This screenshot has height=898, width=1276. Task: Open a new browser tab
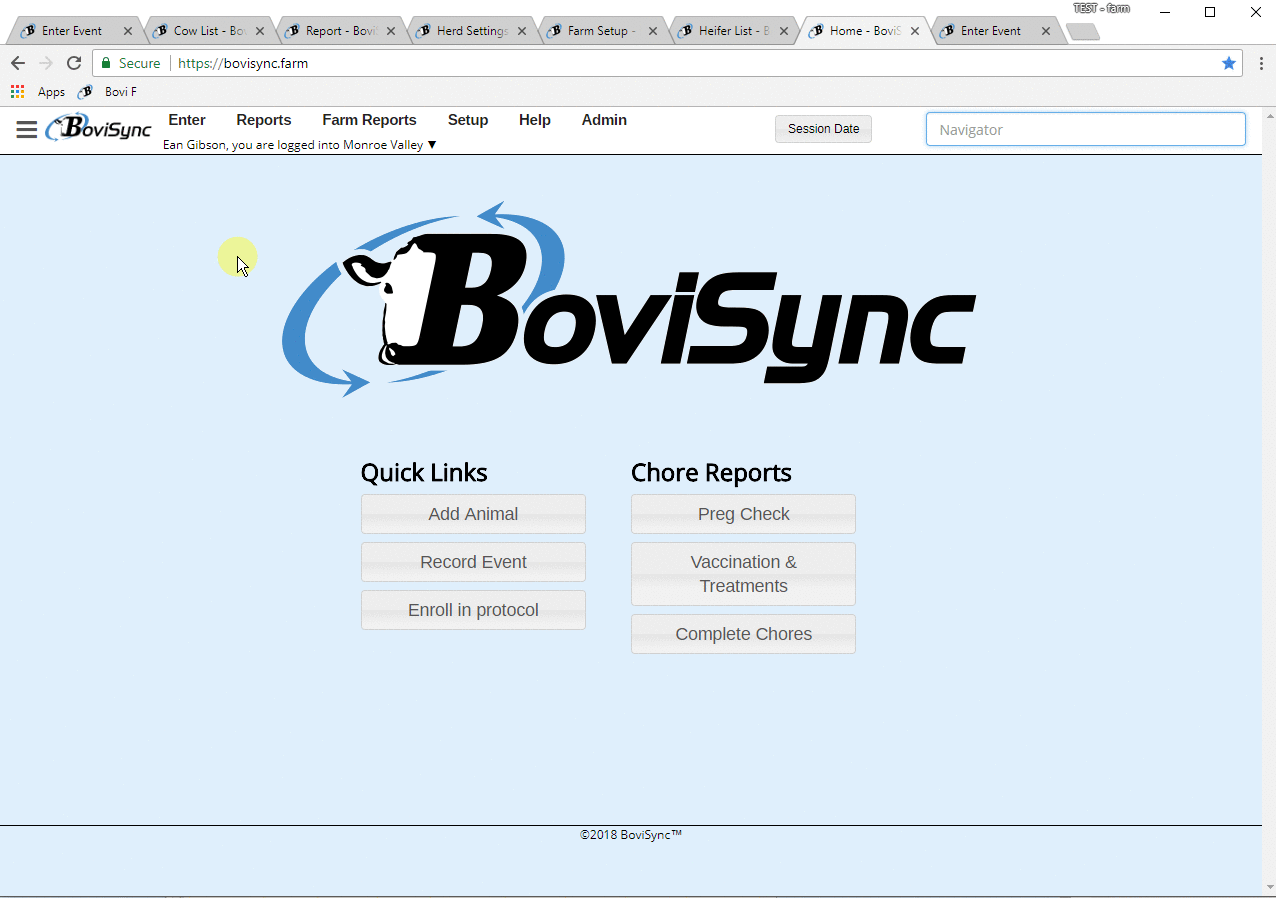(x=1084, y=32)
